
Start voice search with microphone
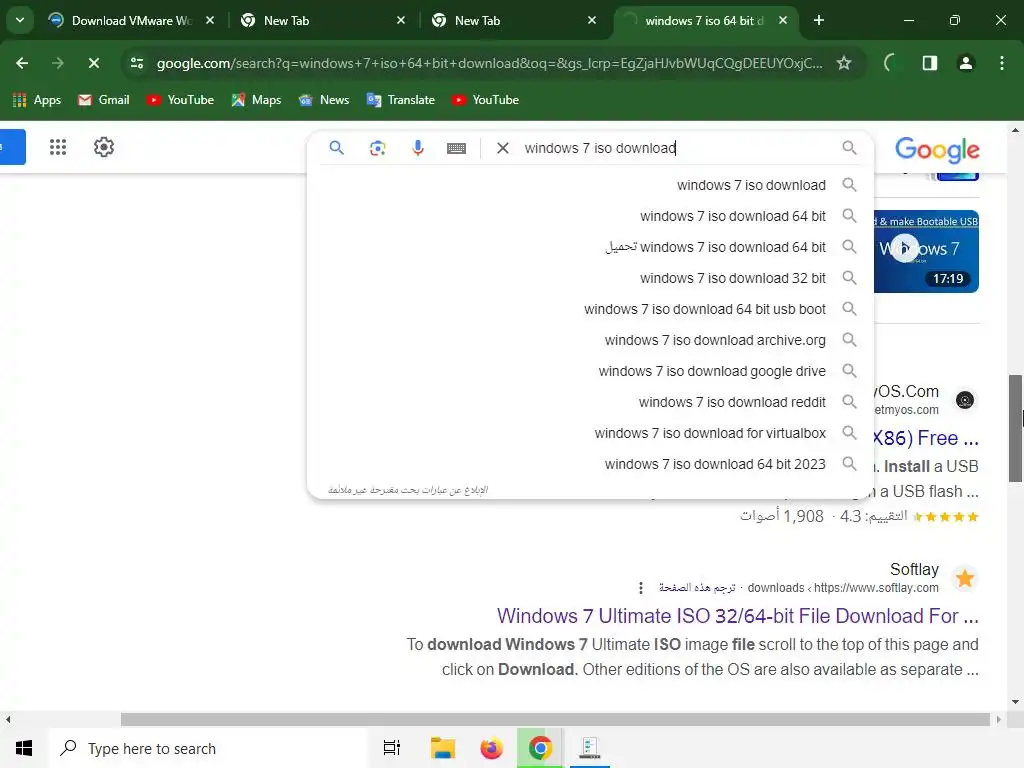(418, 148)
